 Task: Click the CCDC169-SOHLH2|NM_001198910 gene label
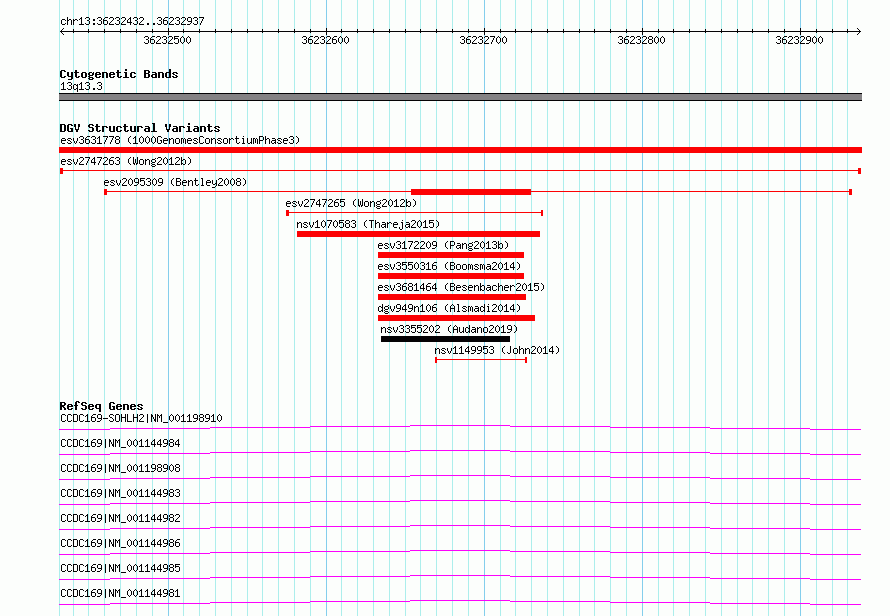[x=141, y=418]
